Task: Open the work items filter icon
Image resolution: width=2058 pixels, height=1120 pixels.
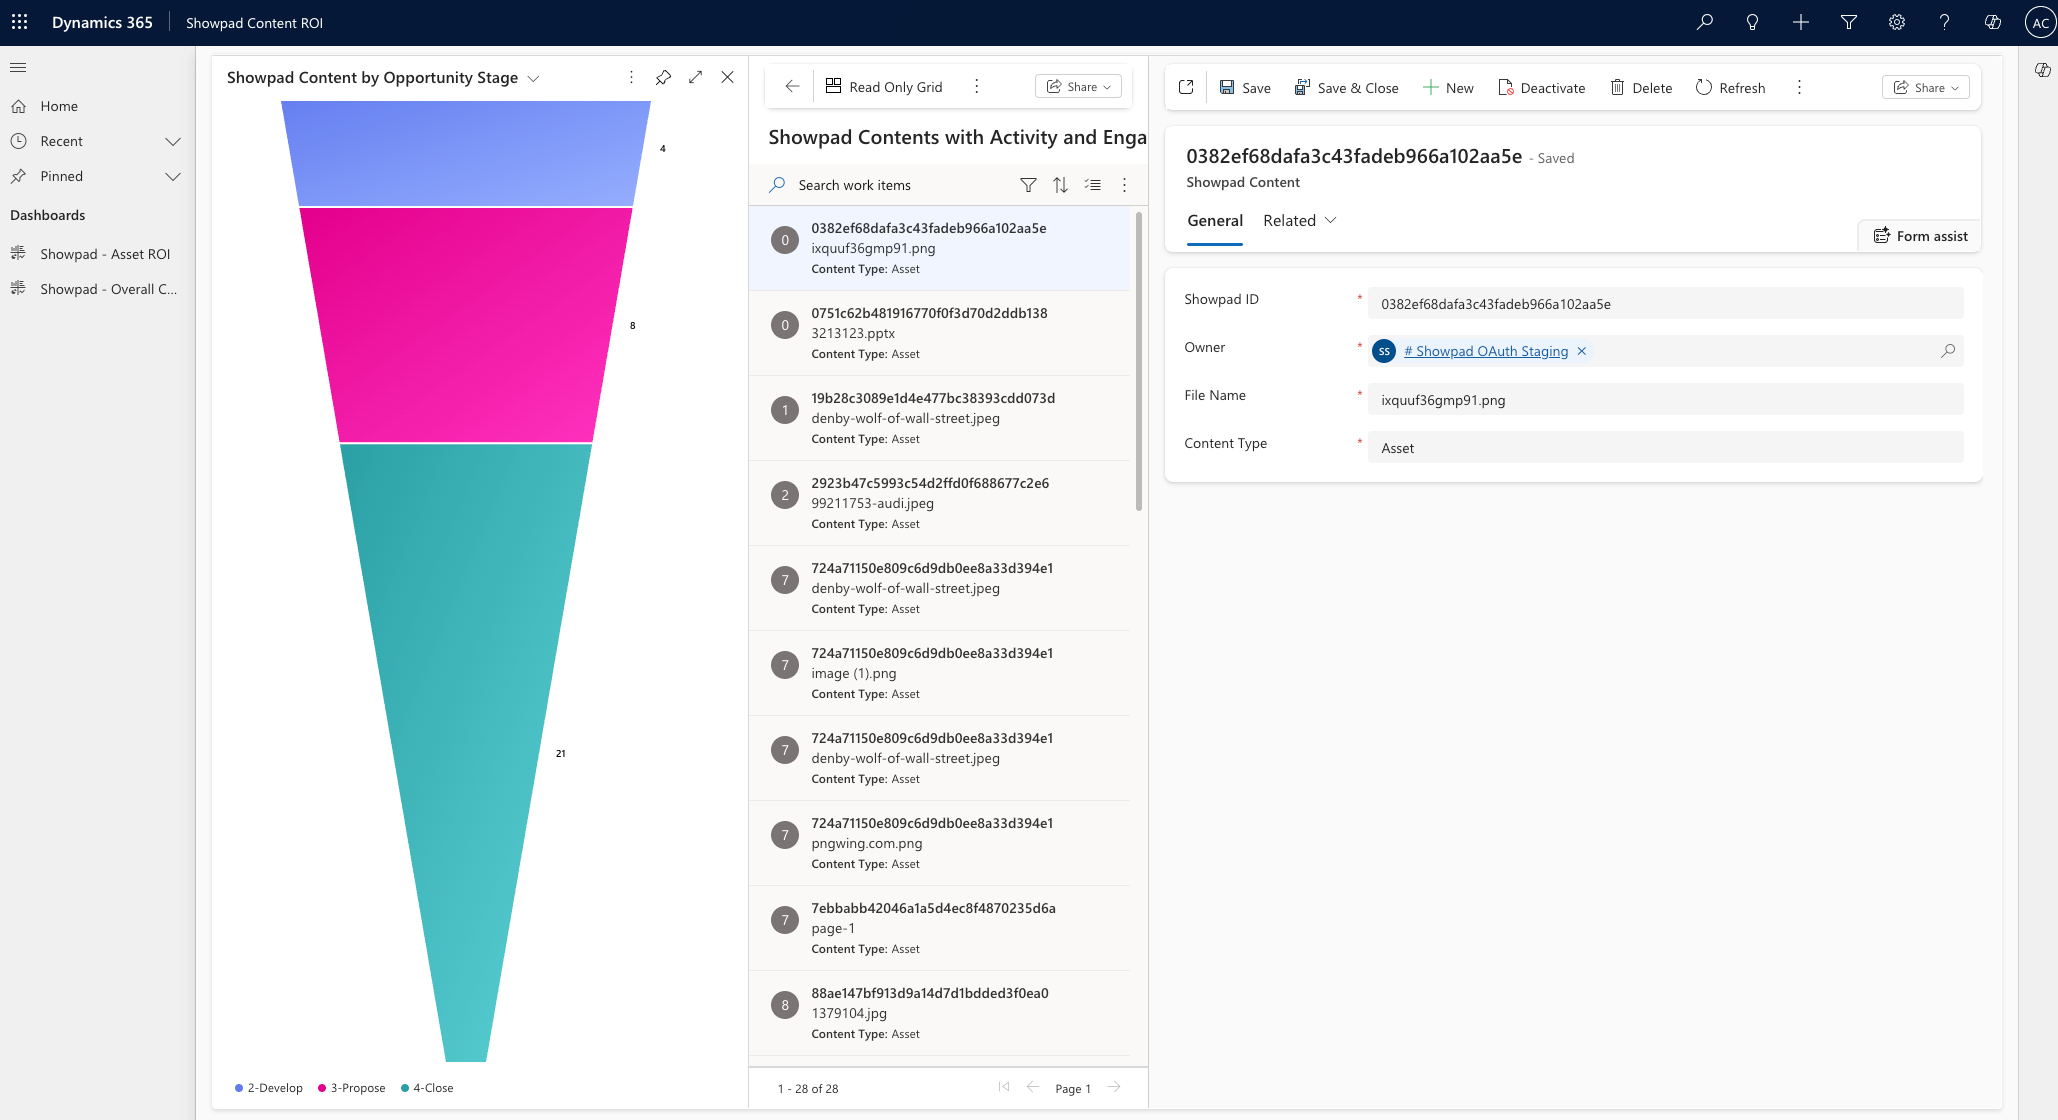Action: point(1028,185)
